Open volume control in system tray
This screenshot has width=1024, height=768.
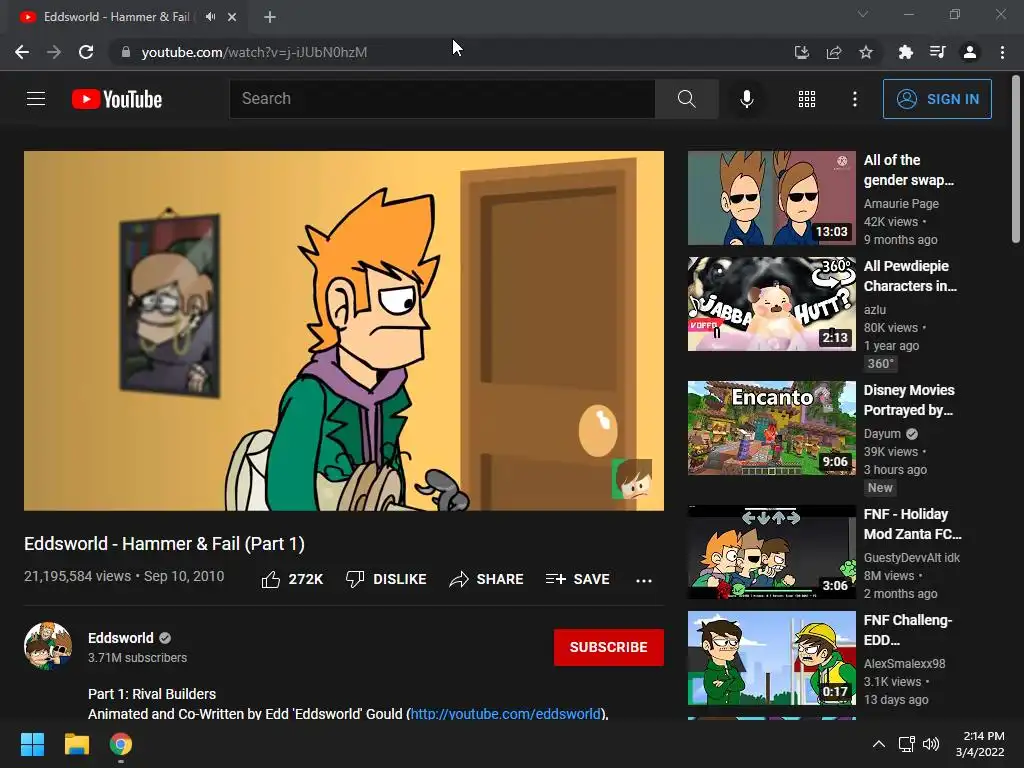[931, 744]
